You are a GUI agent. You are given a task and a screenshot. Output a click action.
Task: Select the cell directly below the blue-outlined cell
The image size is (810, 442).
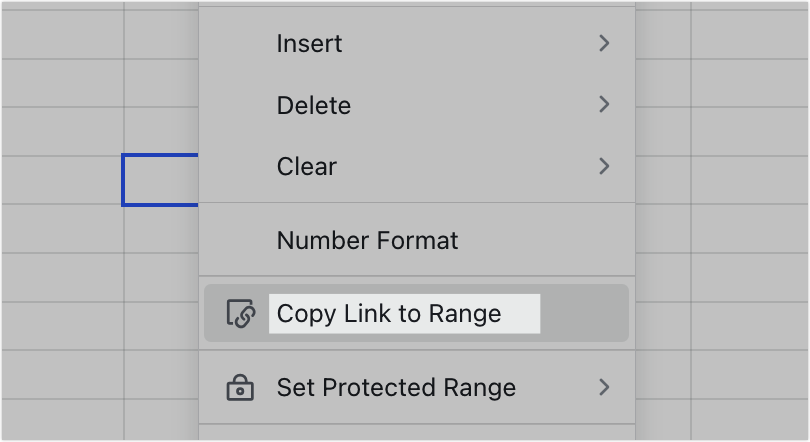pos(161,229)
